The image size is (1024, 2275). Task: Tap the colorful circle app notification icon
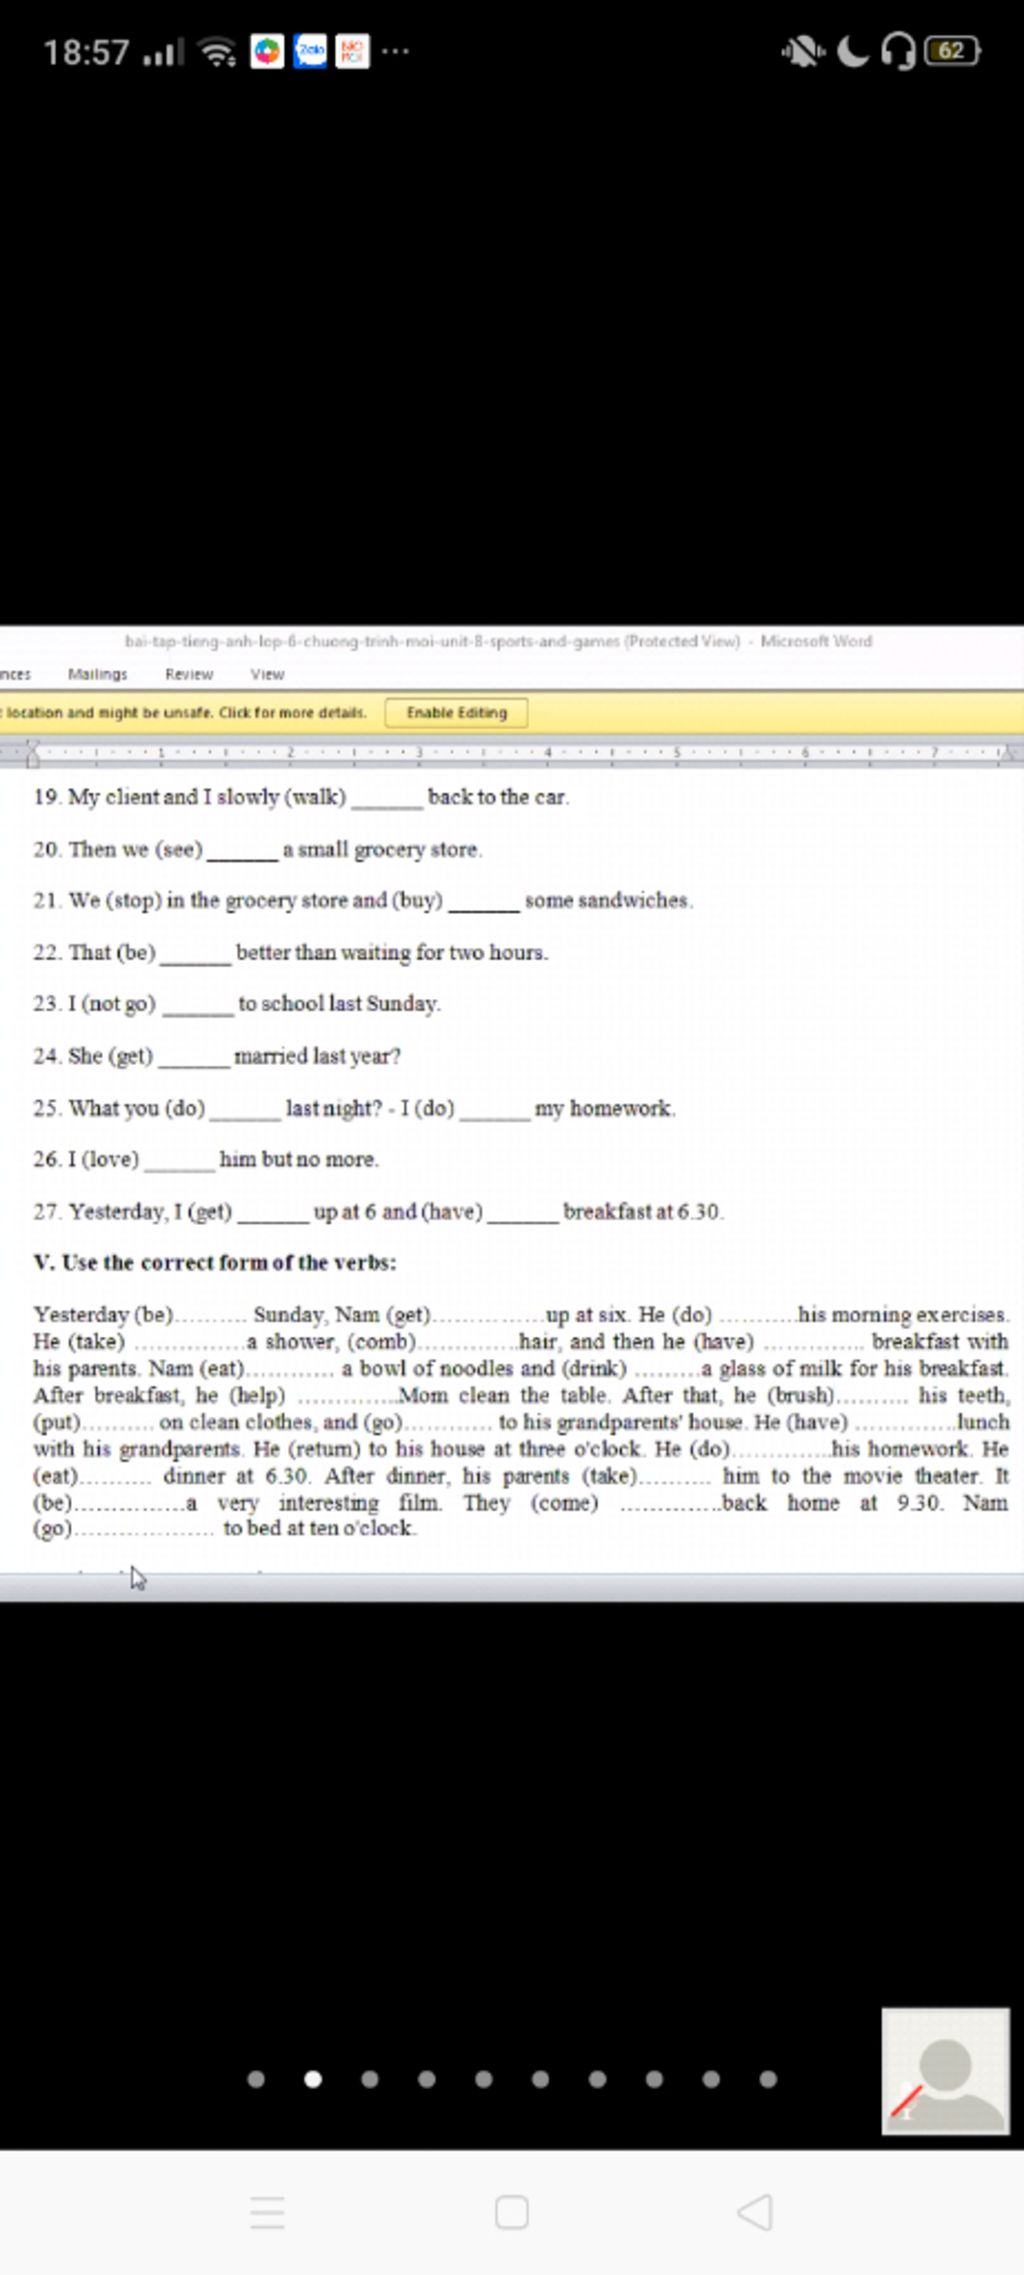click(267, 51)
